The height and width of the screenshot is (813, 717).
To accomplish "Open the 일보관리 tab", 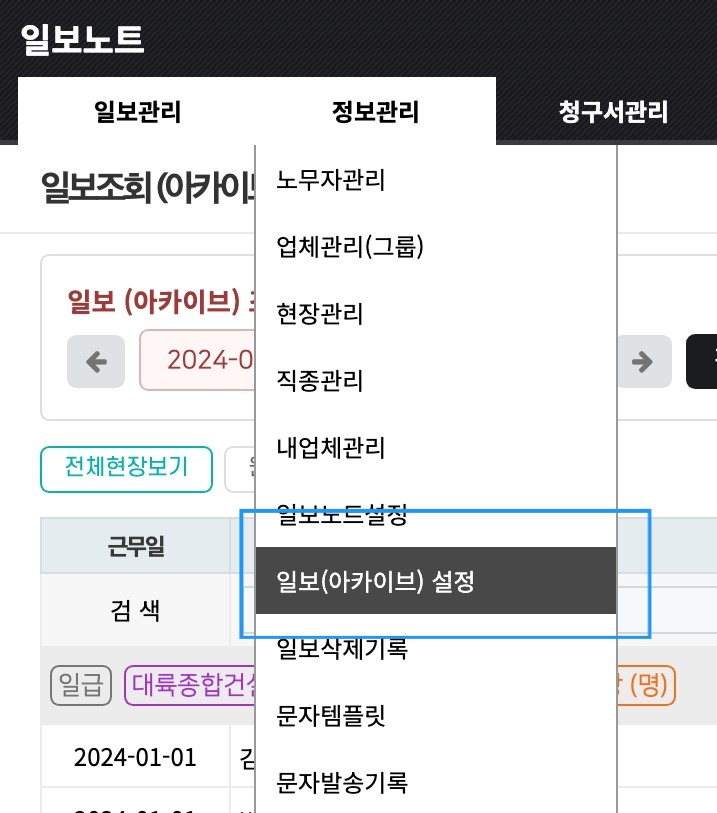I will pyautogui.click(x=137, y=111).
